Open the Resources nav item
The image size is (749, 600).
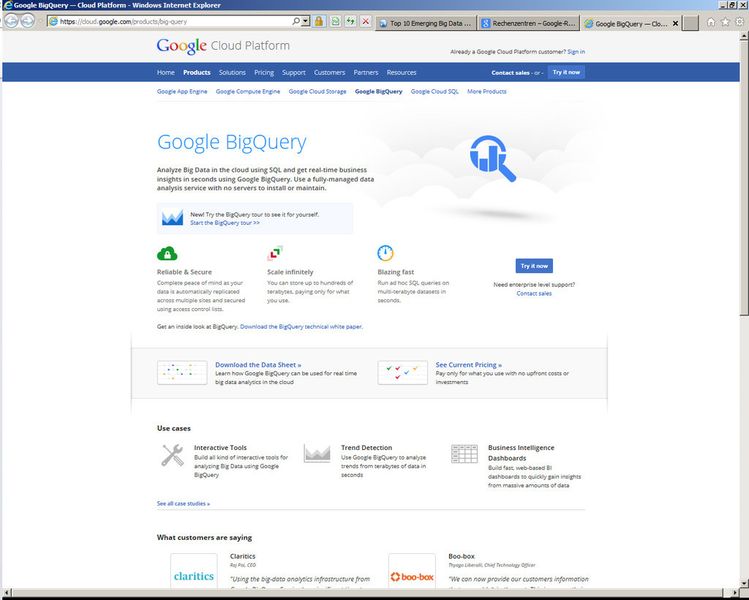point(402,73)
